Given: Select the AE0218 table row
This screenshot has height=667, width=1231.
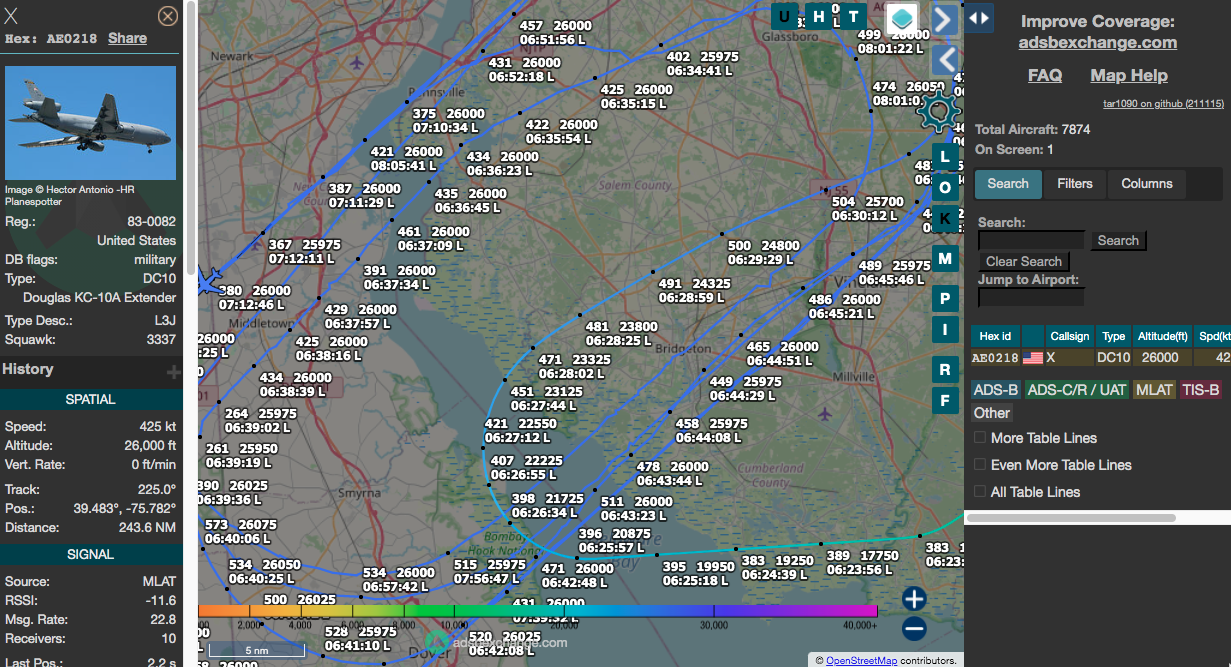Looking at the screenshot, I should (1100, 357).
